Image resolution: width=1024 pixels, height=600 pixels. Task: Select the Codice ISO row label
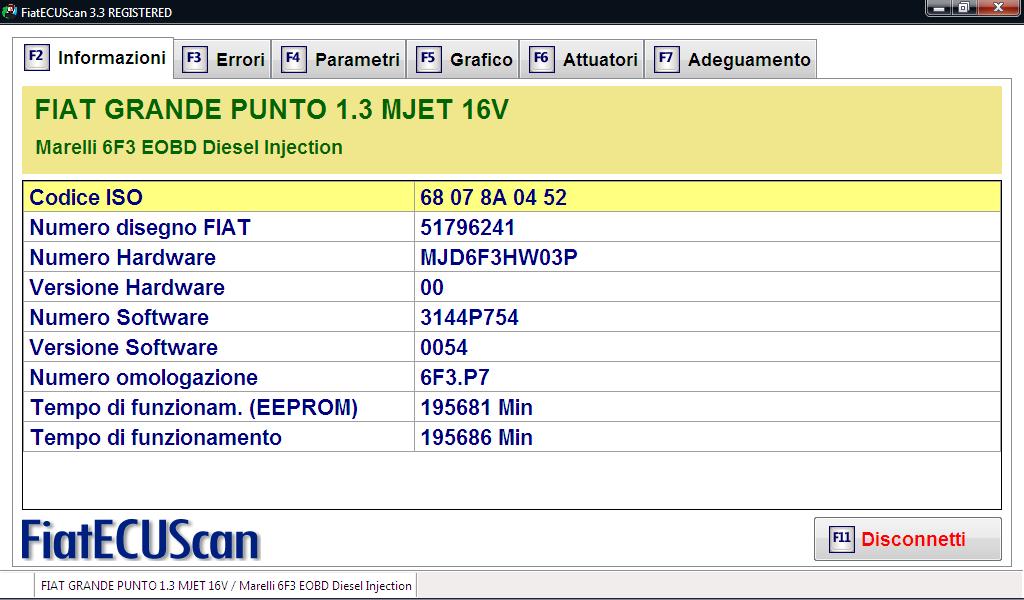click(x=86, y=197)
